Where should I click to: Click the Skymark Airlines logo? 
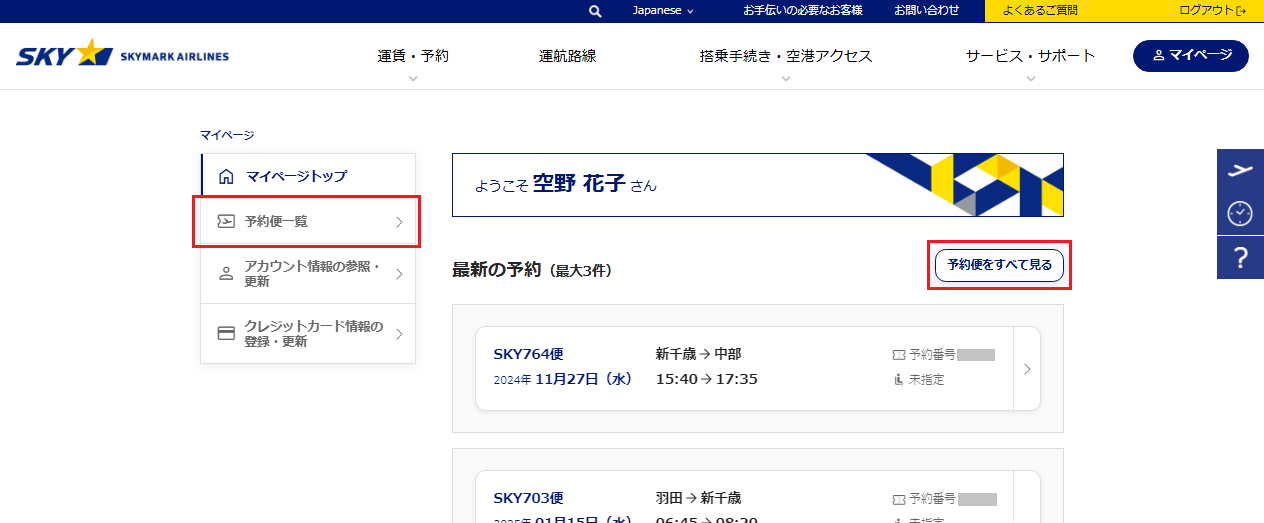pos(122,55)
